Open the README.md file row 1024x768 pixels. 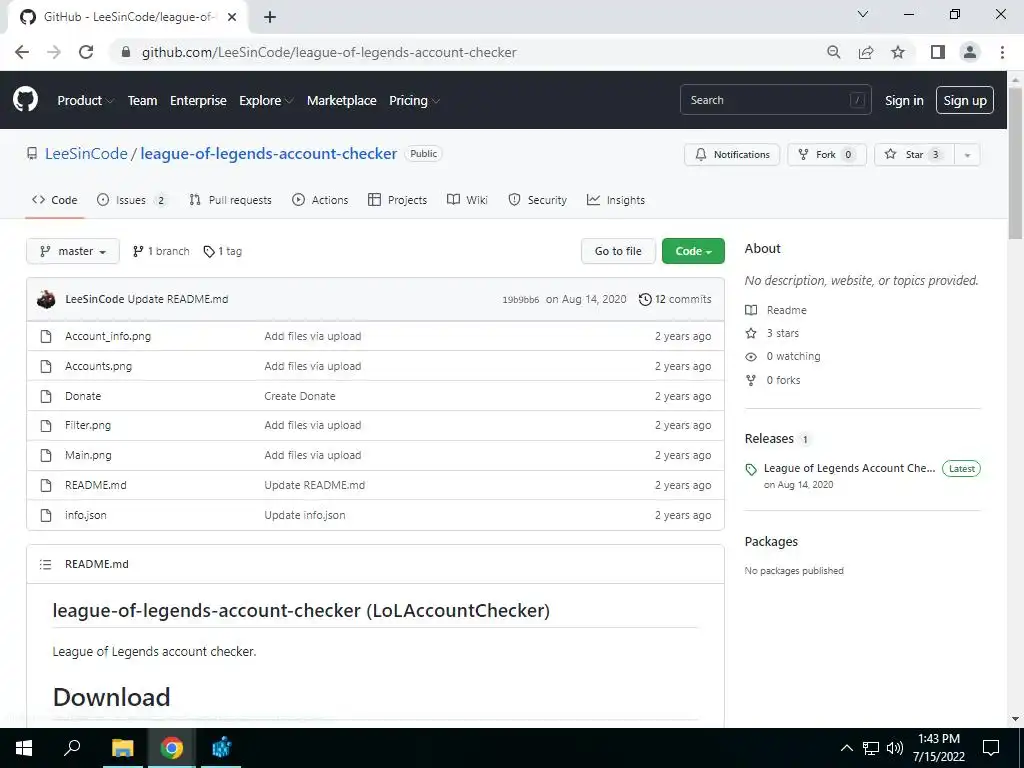376,485
